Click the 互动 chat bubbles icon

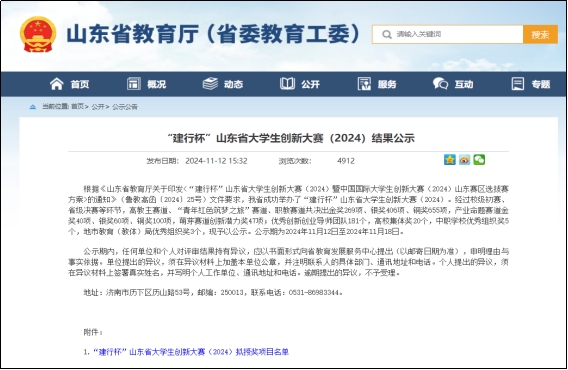click(x=440, y=84)
